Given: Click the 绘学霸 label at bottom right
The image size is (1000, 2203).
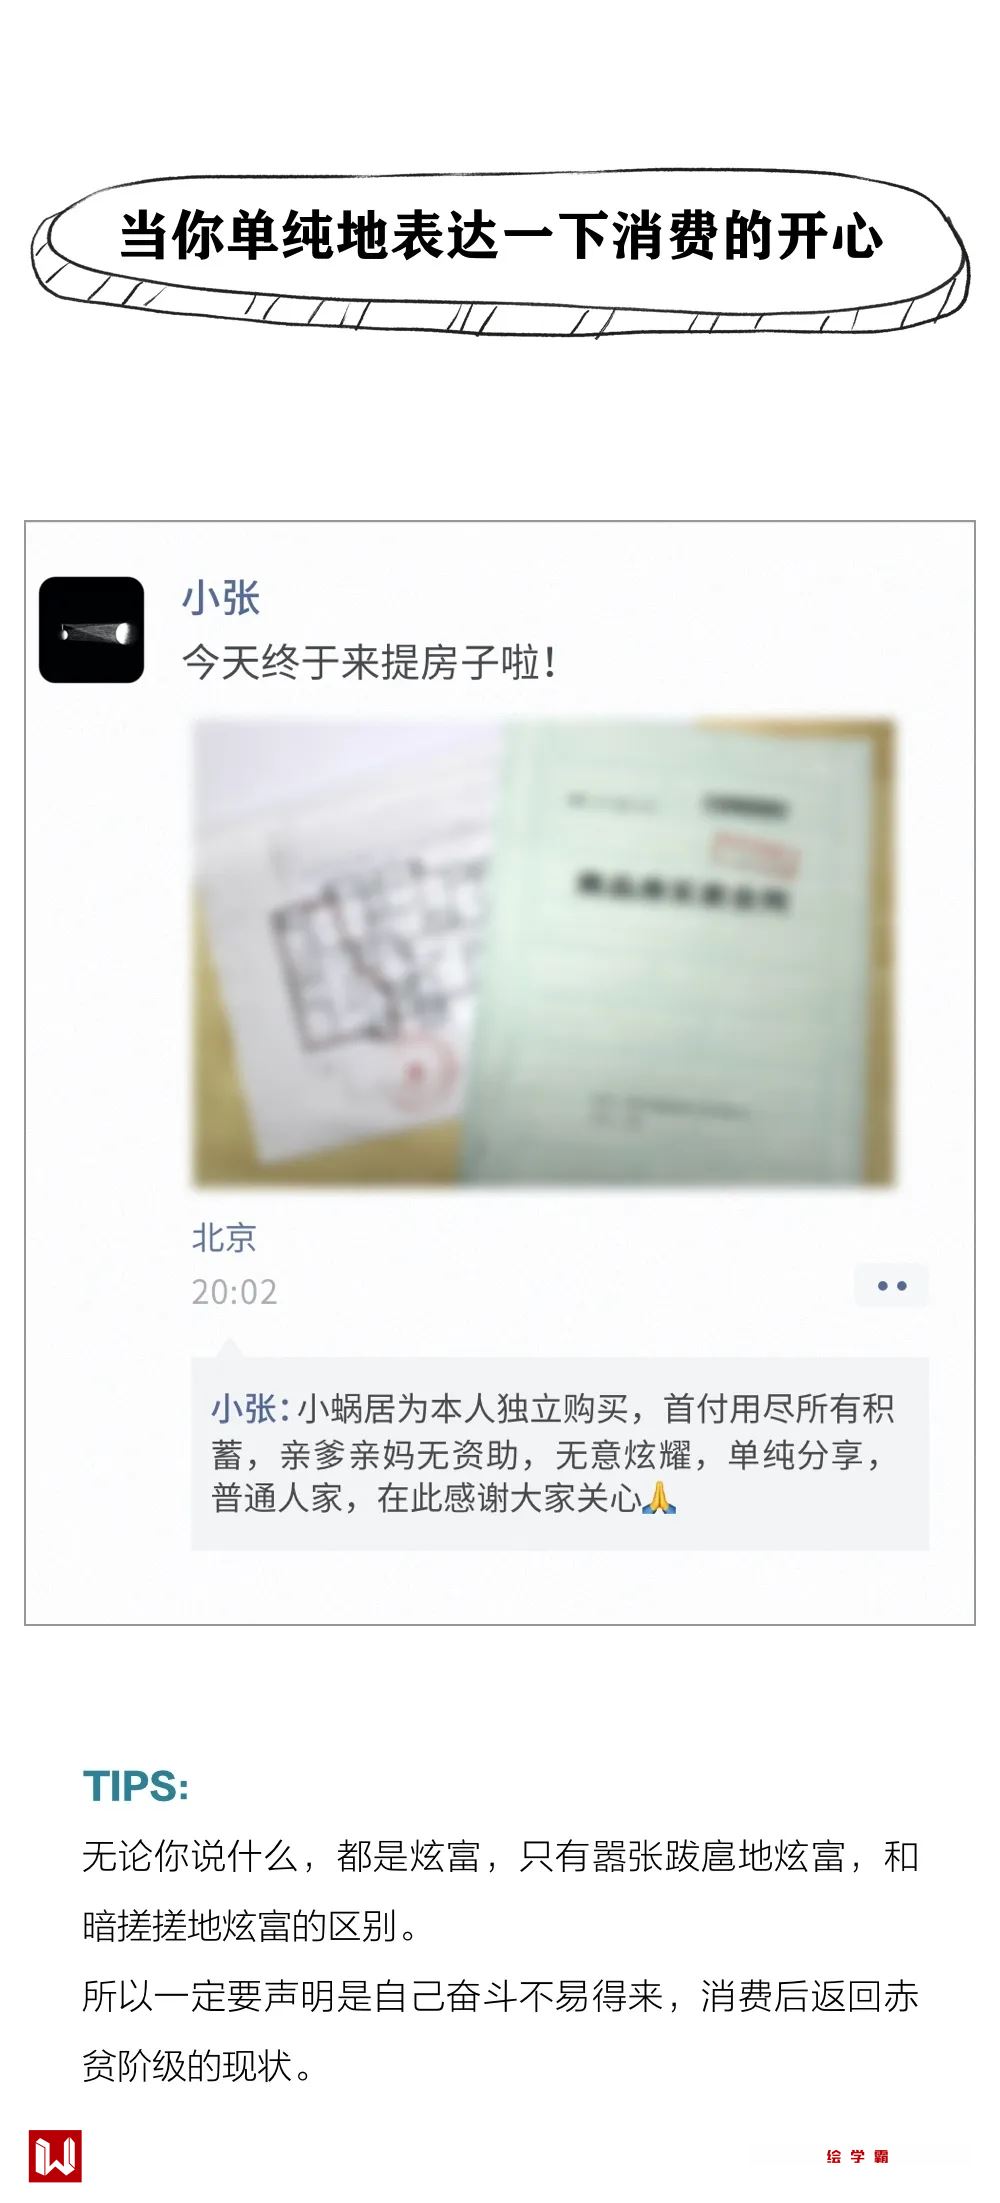Looking at the screenshot, I should pos(858,2156).
